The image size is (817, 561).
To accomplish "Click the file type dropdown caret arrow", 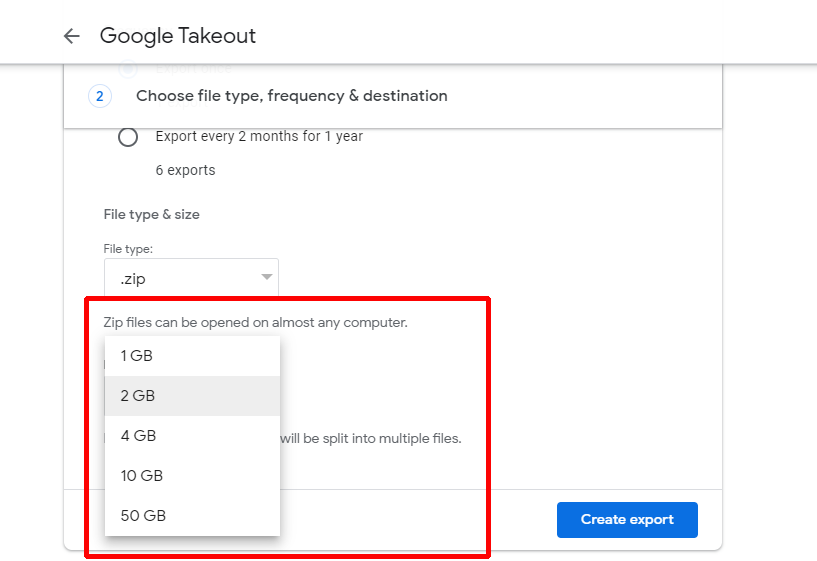I will point(266,277).
